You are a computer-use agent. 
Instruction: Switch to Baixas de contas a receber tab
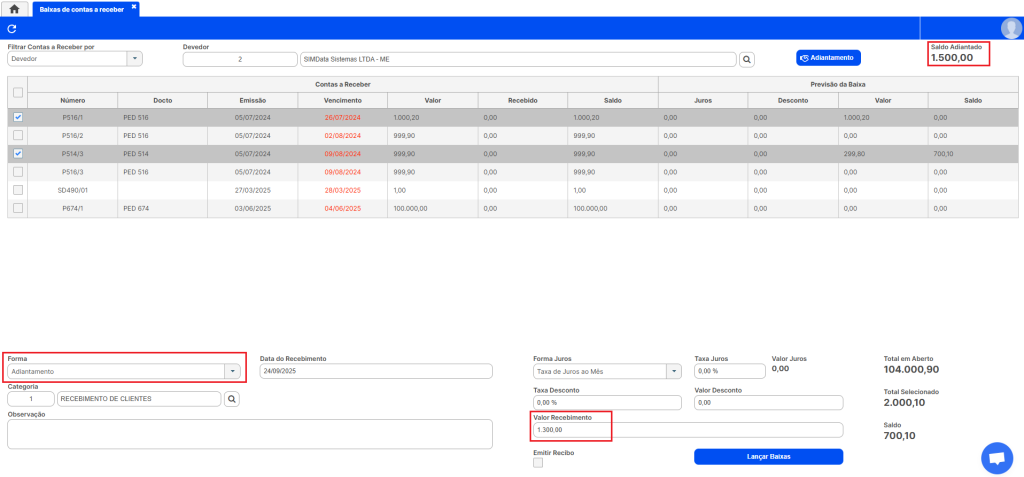84,8
